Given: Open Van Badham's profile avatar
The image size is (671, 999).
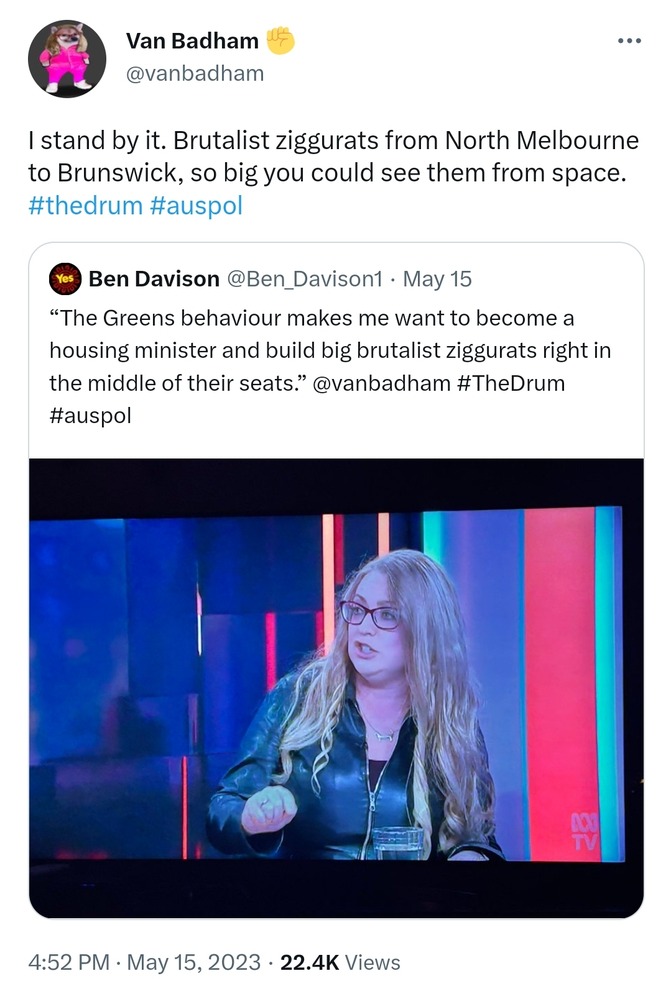Looking at the screenshot, I should pyautogui.click(x=67, y=59).
